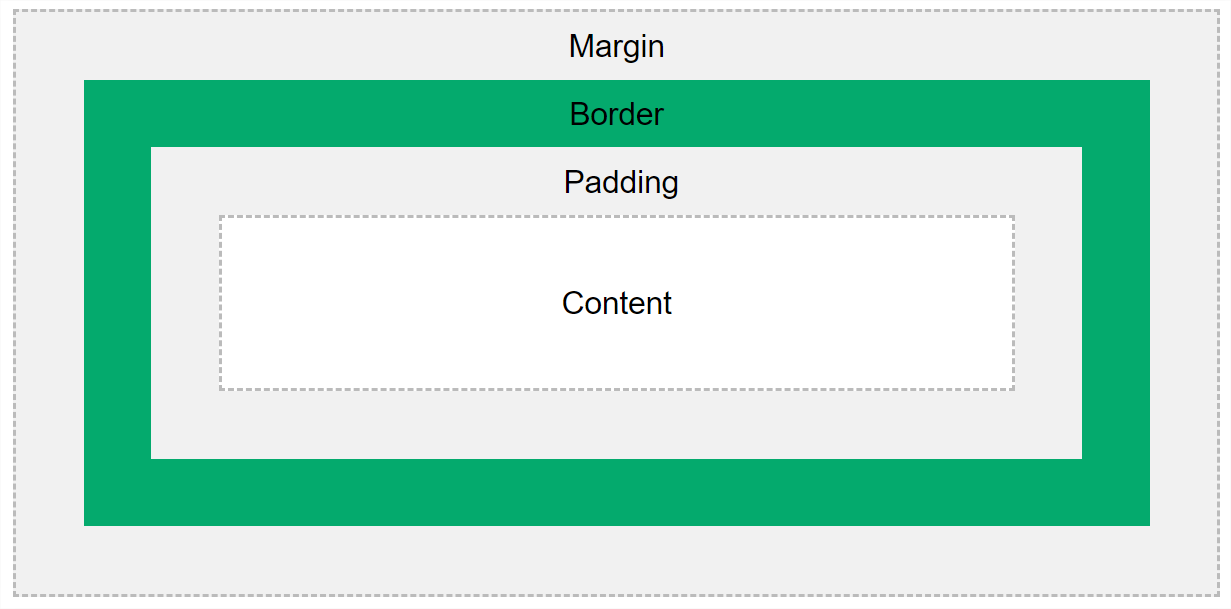Click padding area right of the content box

[x=1048, y=302]
